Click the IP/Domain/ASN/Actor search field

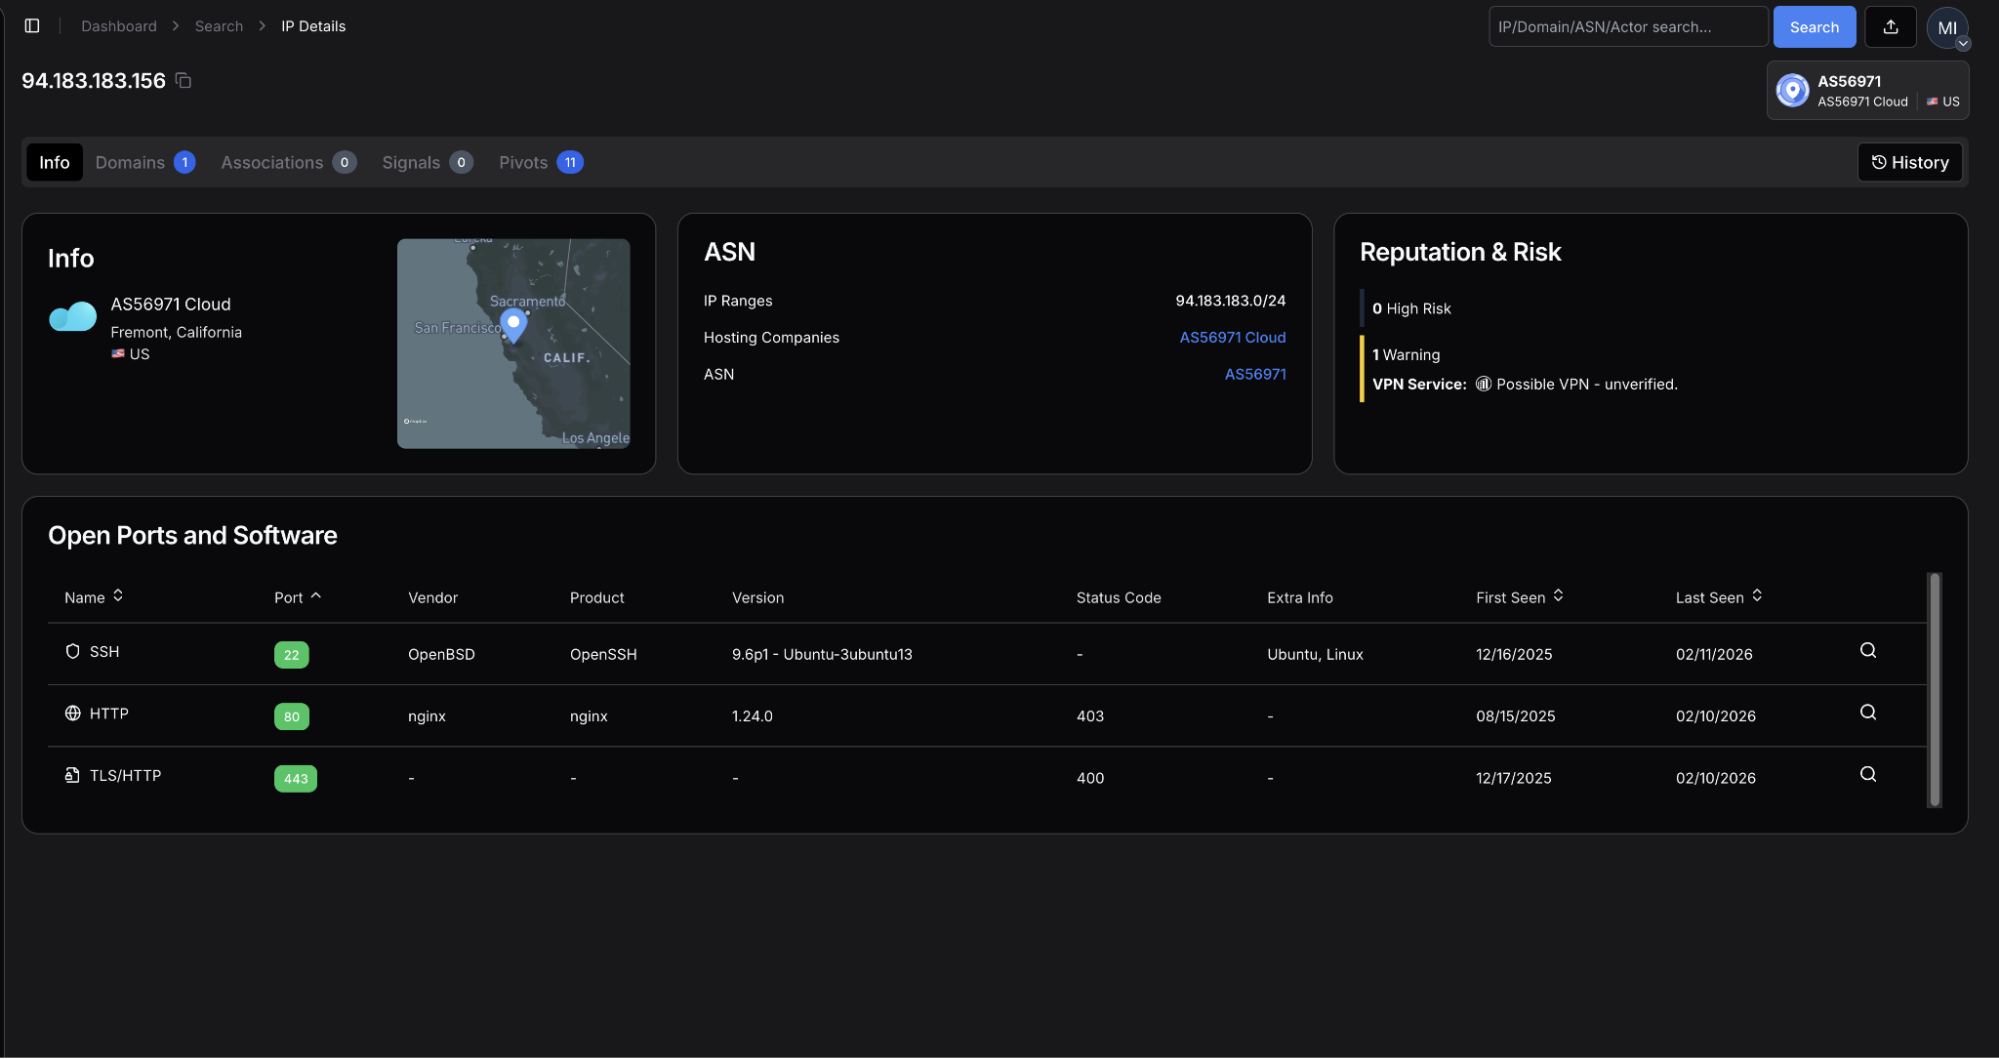click(1627, 26)
